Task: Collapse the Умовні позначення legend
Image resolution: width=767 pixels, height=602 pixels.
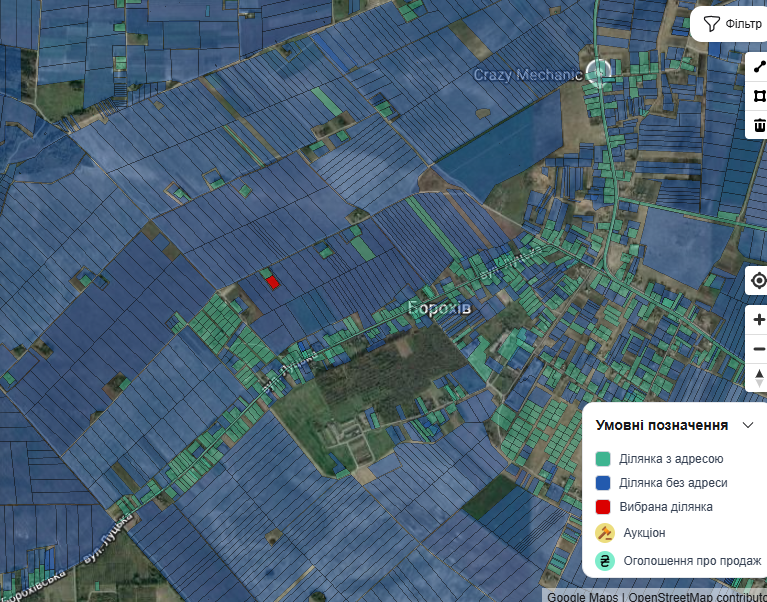Action: (x=747, y=425)
